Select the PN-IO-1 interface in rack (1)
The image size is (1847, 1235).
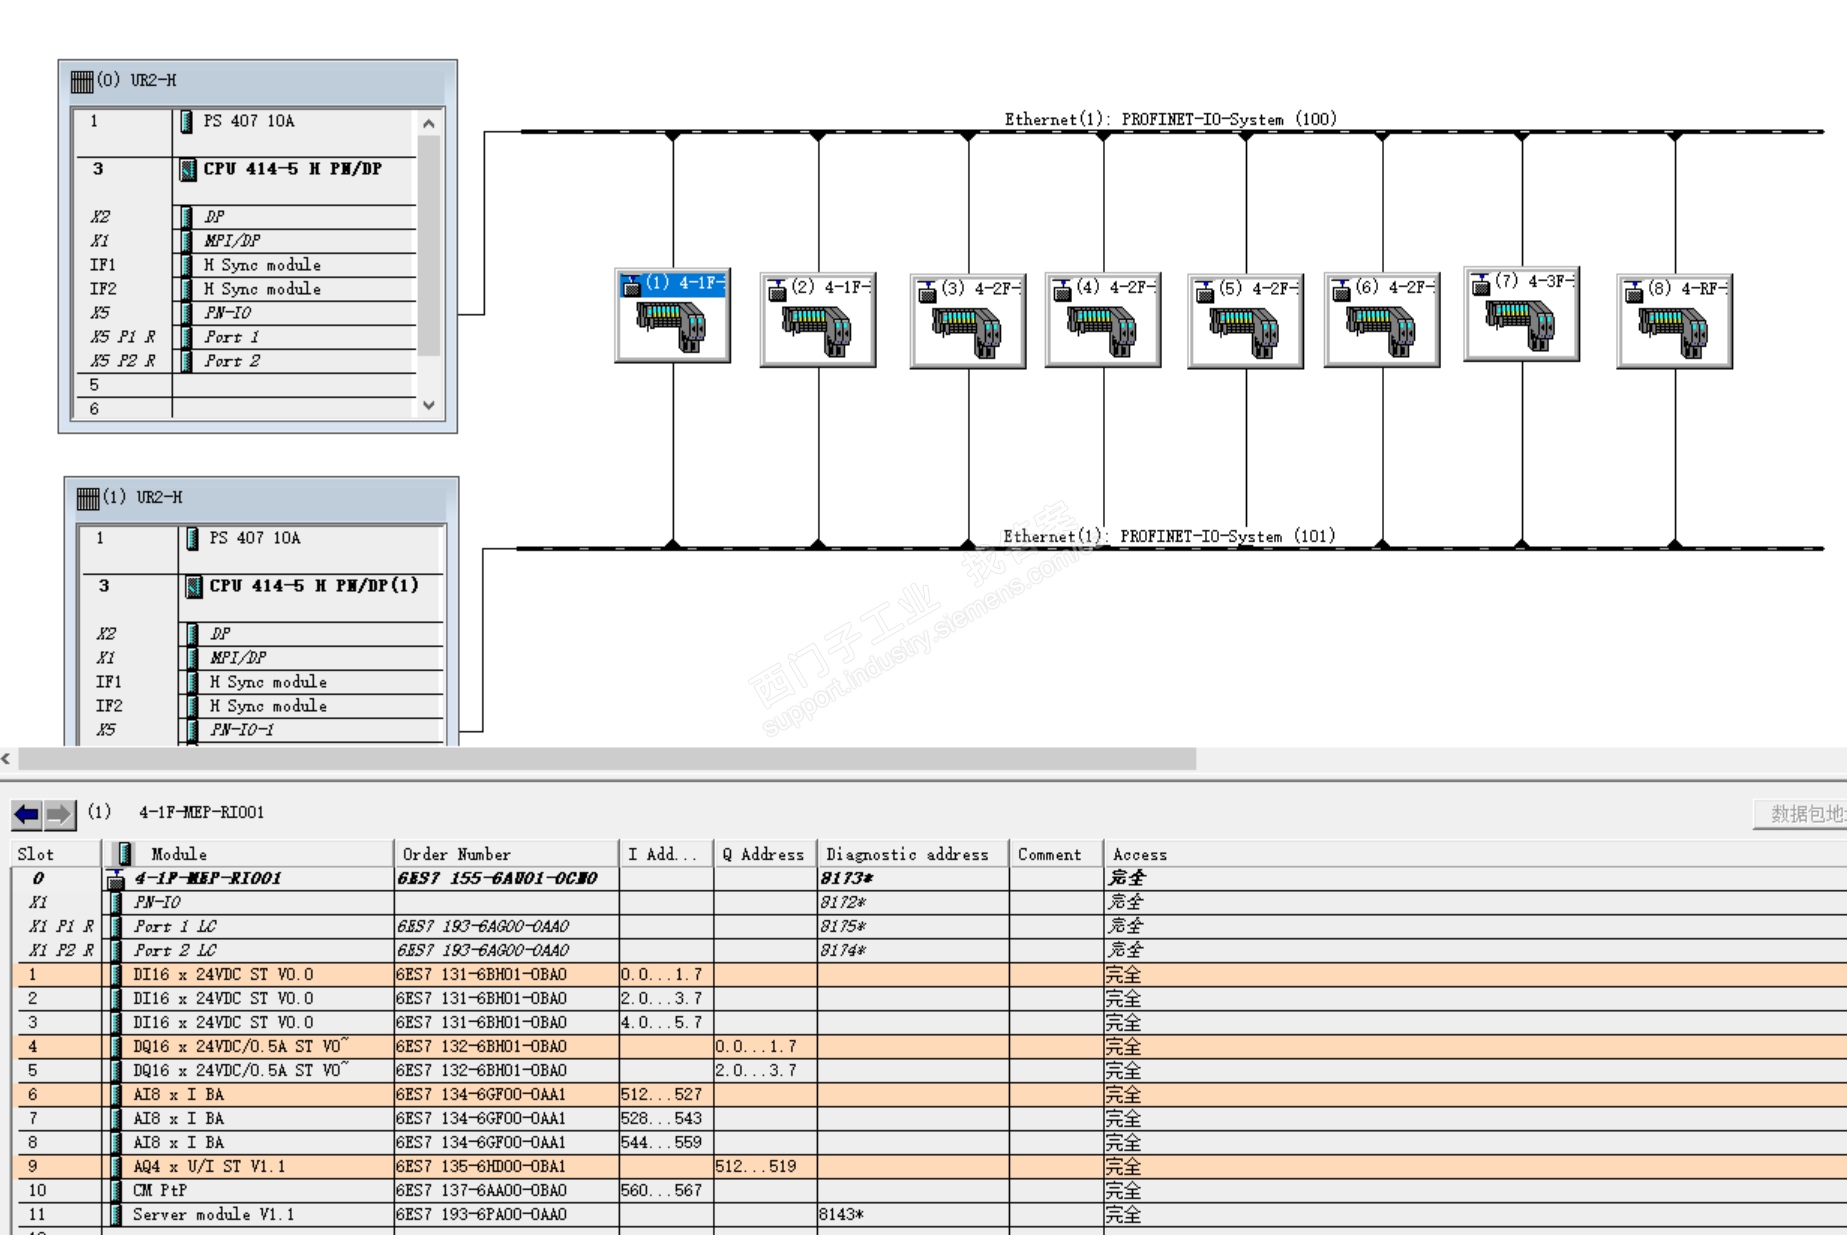pos(262,730)
